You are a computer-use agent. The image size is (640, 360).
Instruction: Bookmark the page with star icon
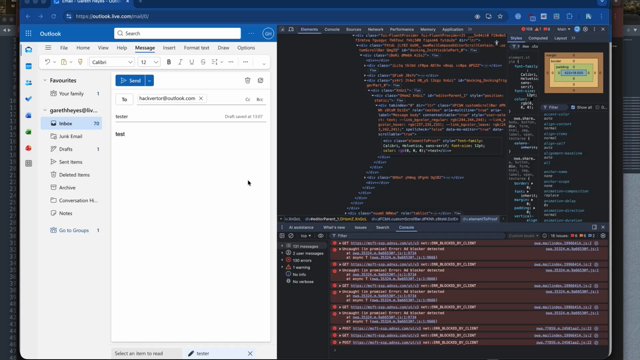click(x=500, y=16)
